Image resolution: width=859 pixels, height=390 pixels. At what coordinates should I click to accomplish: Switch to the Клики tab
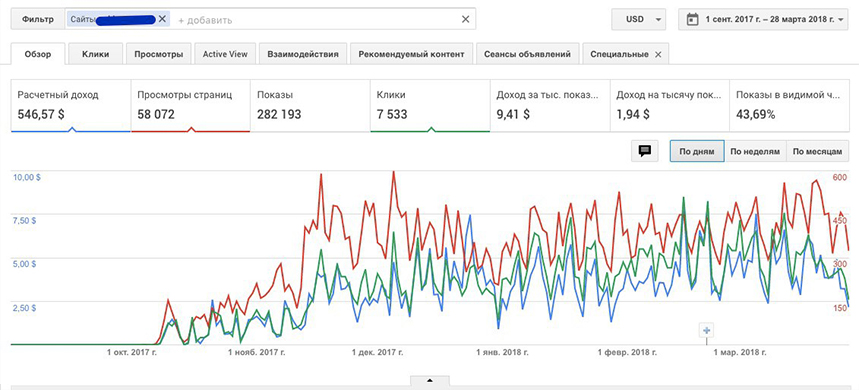[x=96, y=54]
